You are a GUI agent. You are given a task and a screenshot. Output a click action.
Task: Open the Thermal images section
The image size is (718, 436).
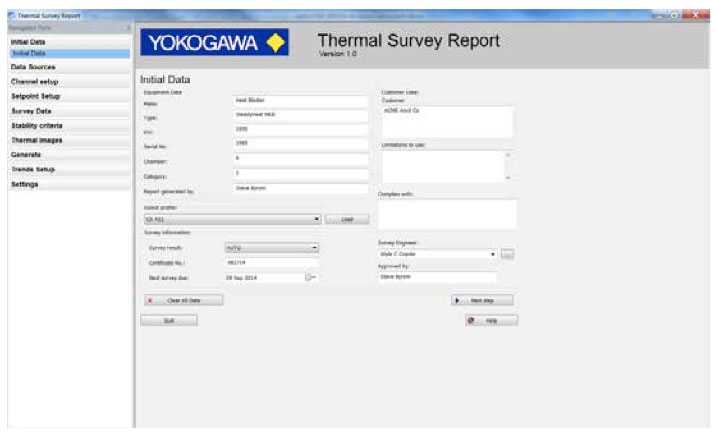coord(70,140)
